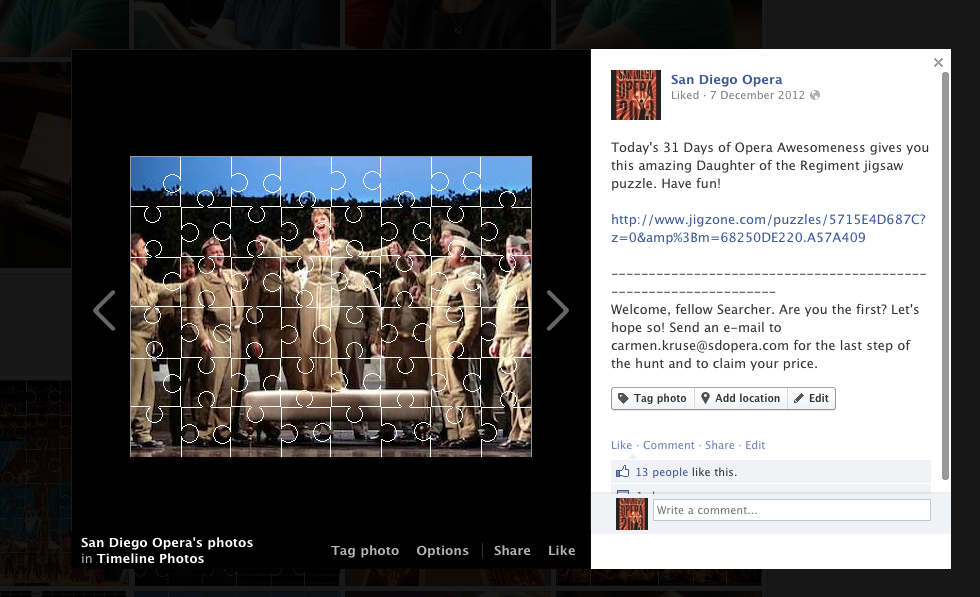
Task: Click the public globe privacy icon
Action: (x=815, y=95)
